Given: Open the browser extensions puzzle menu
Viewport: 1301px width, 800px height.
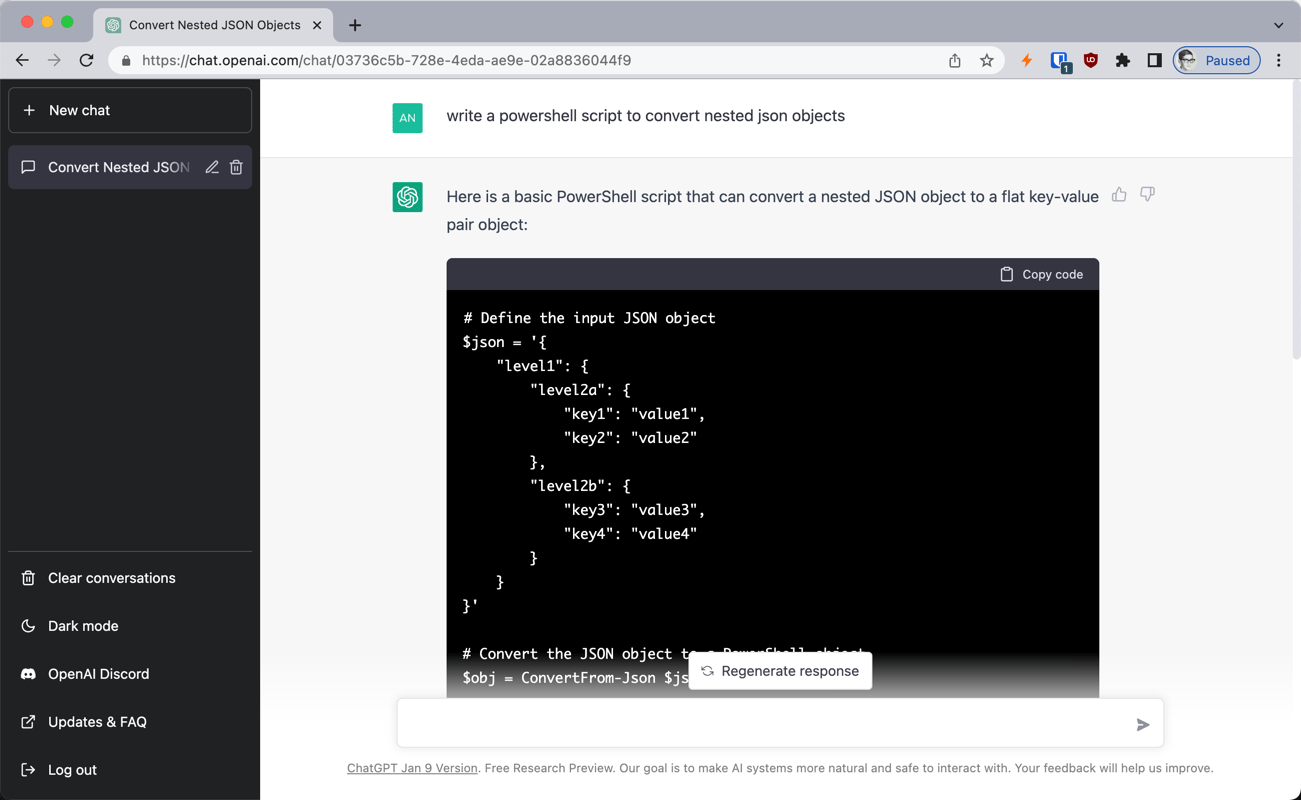Looking at the screenshot, I should click(x=1122, y=60).
